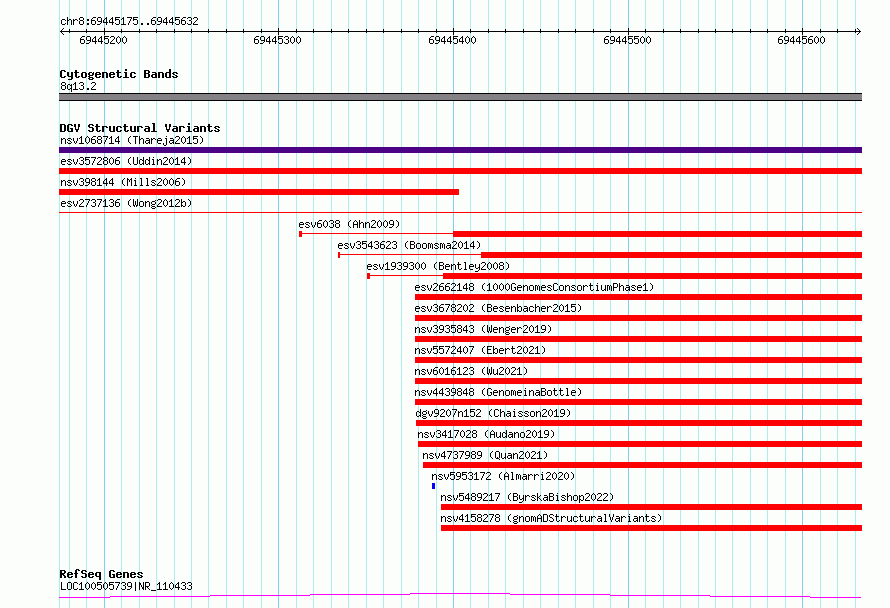
Task: Click the thick red esv6038 variant bar
Action: pyautogui.click(x=657, y=234)
